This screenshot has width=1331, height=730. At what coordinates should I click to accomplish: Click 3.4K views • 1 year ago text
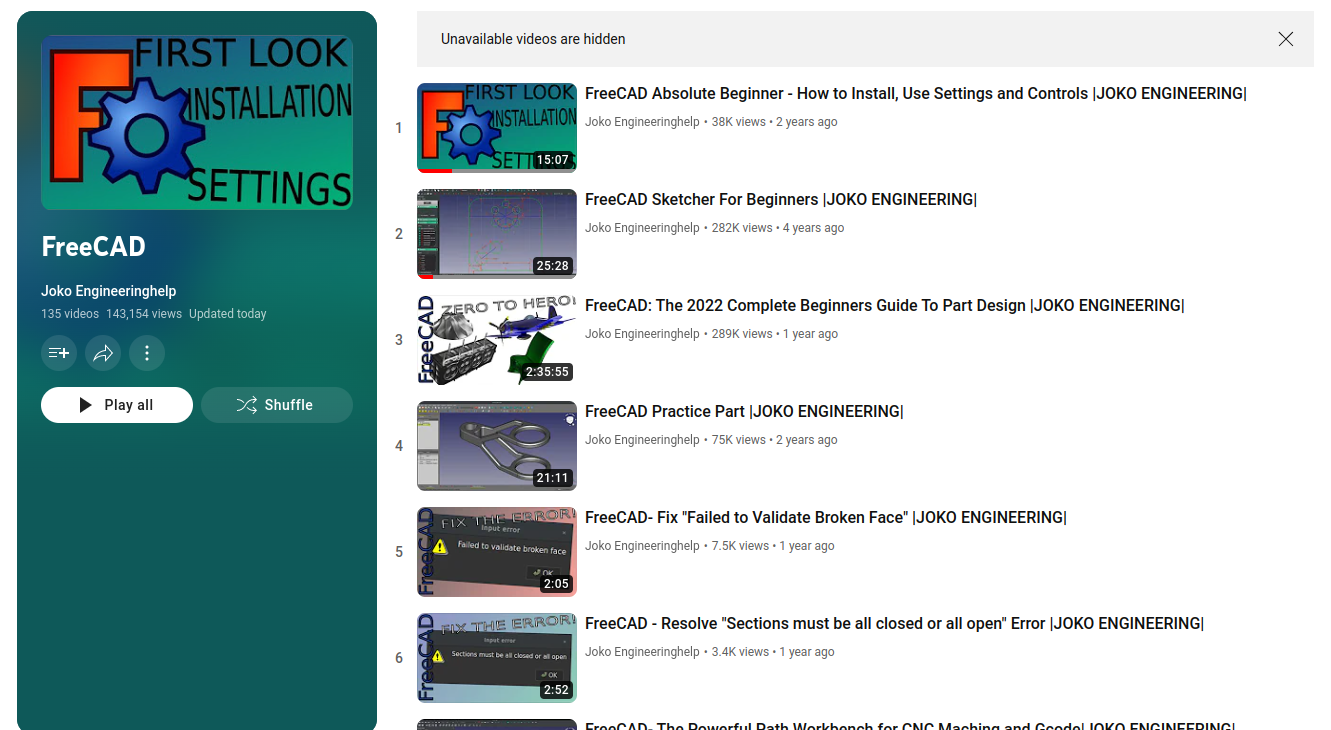click(773, 652)
